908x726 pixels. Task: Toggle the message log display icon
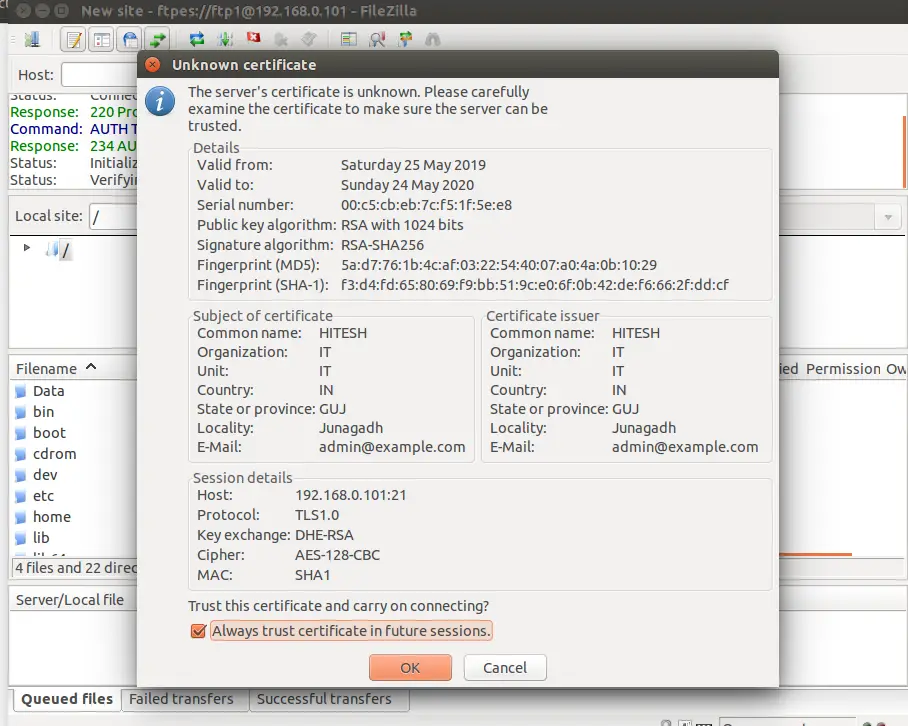click(74, 39)
